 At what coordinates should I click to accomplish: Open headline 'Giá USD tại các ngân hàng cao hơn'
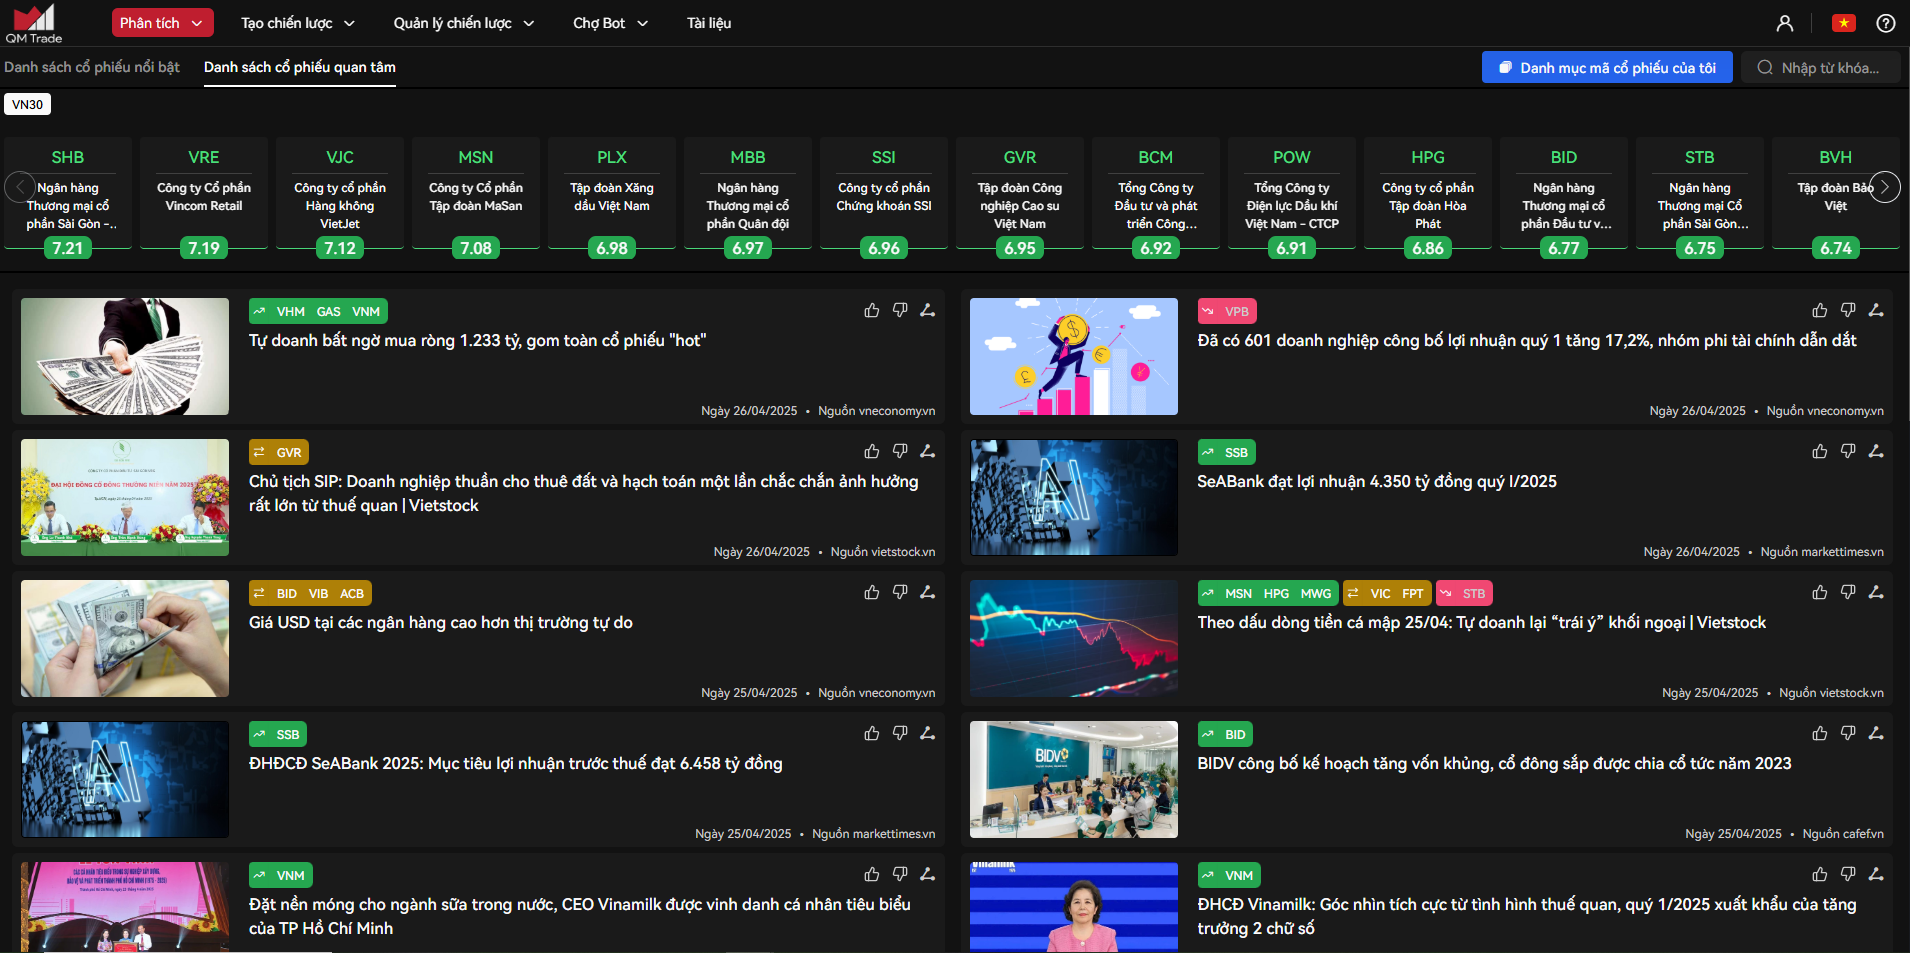point(441,622)
